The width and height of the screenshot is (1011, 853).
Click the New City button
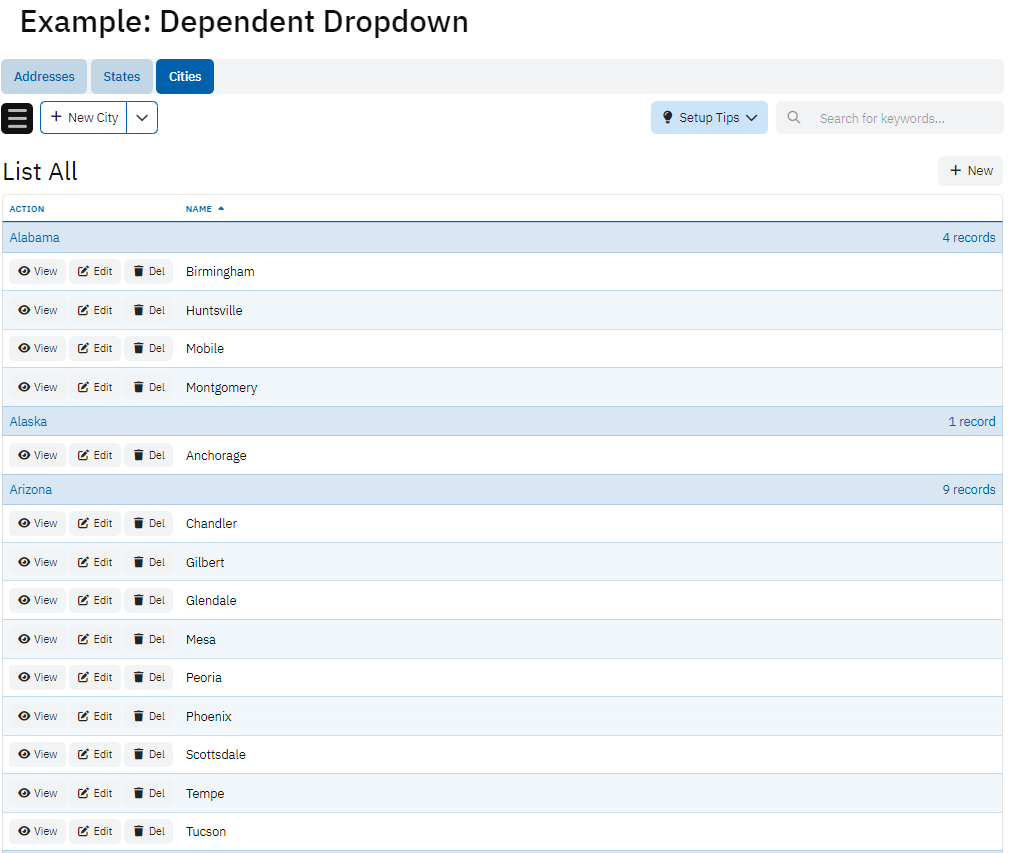pyautogui.click(x=84, y=118)
